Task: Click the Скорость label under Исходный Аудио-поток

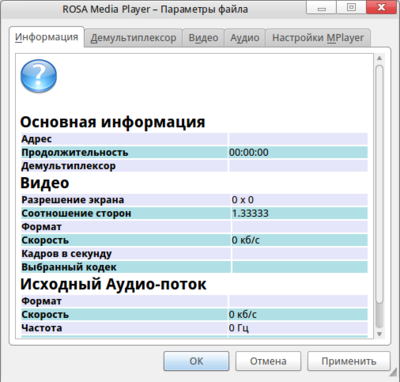Action: point(45,314)
